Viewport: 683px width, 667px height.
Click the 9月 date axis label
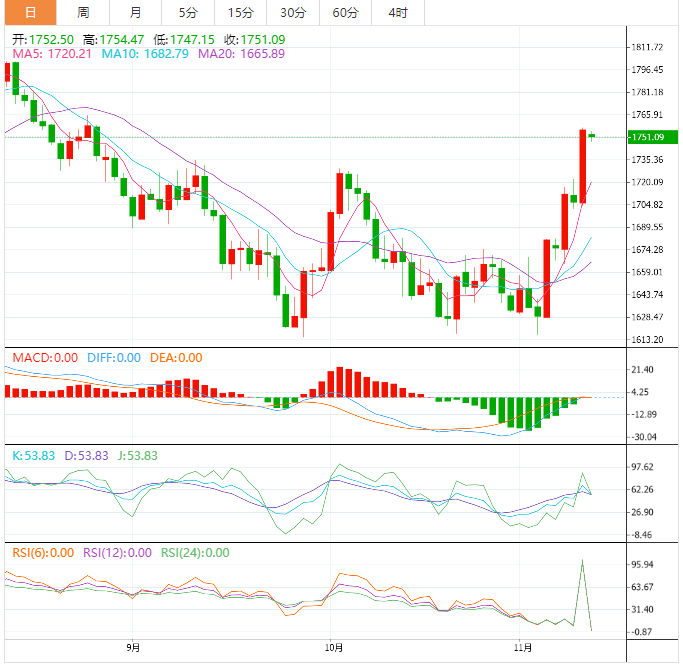133,648
